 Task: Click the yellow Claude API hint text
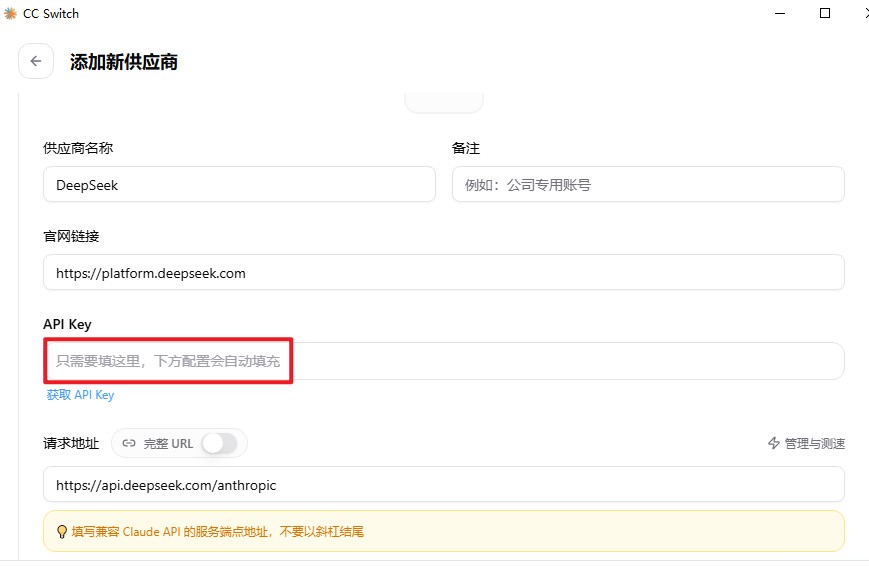[218, 532]
